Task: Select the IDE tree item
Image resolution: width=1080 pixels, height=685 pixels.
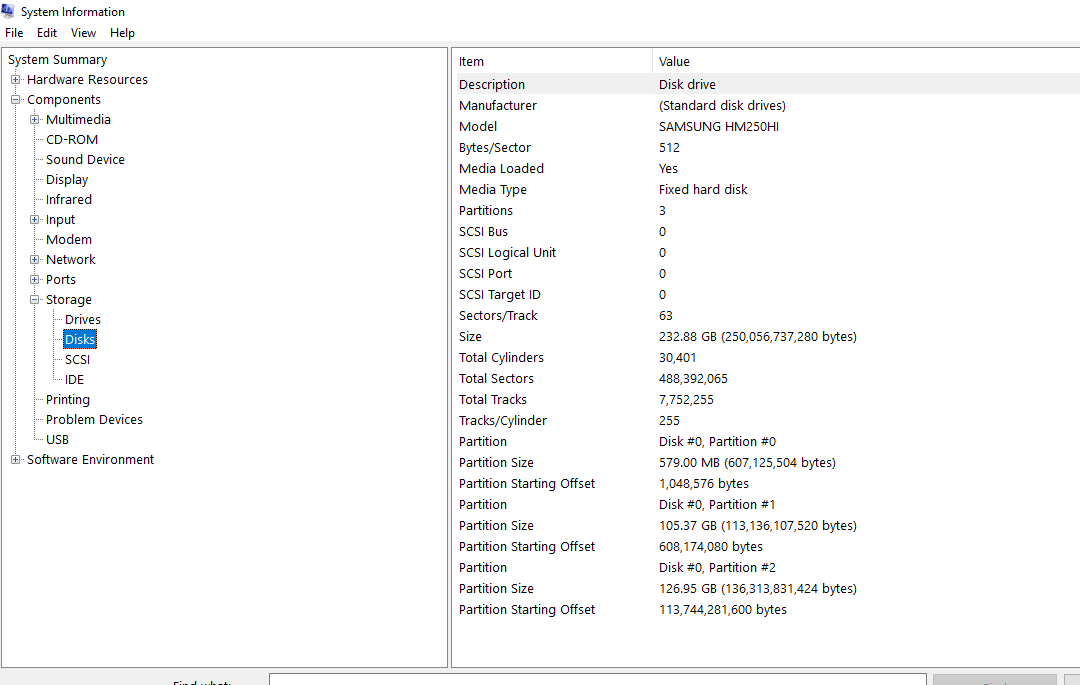Action: pos(74,379)
